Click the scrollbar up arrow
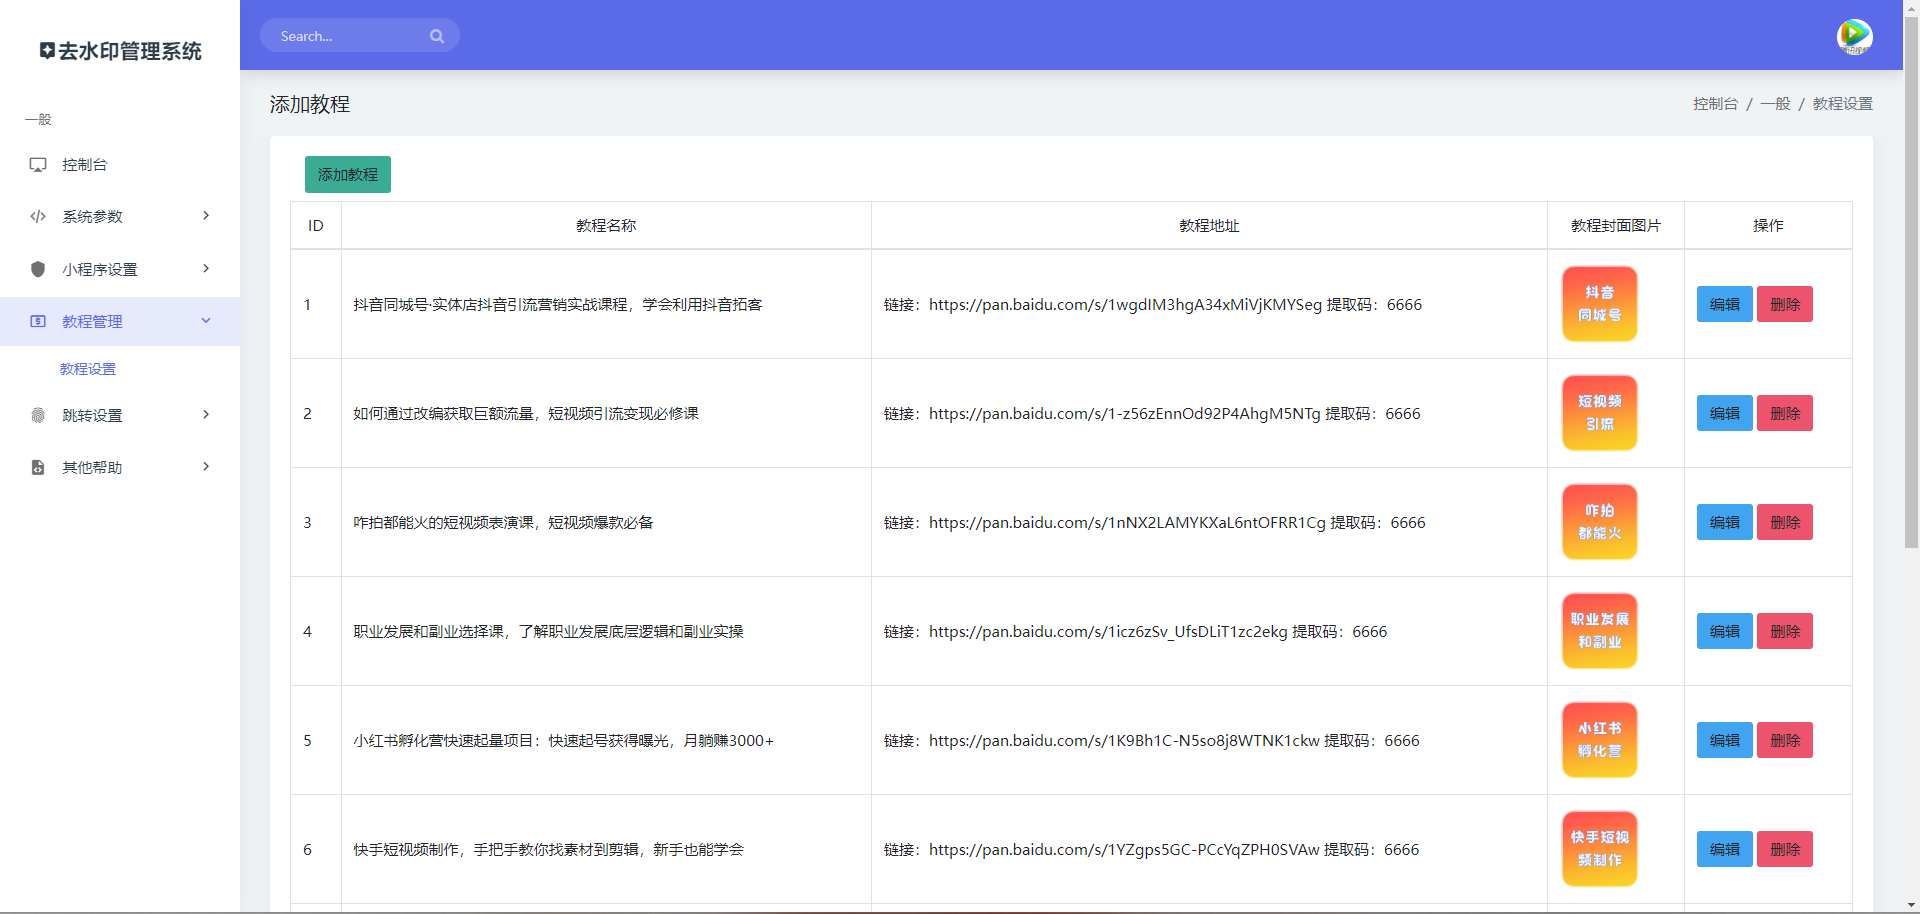The height and width of the screenshot is (914, 1920). click(x=1911, y=8)
